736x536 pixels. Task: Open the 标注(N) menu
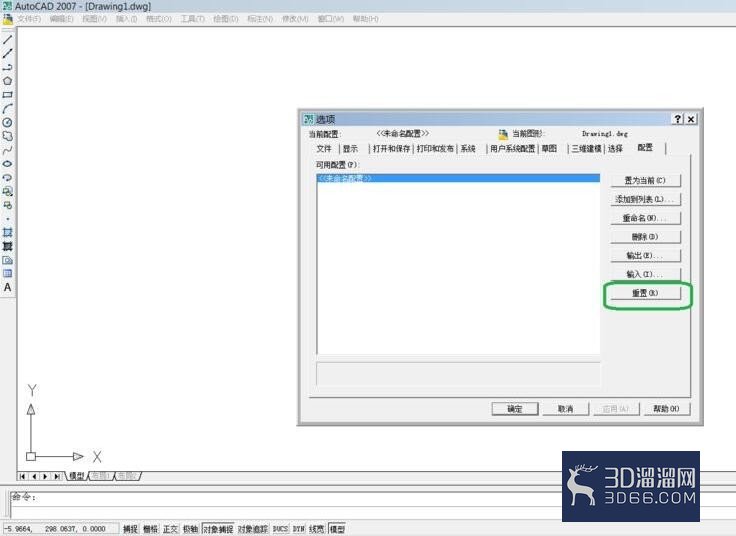(x=260, y=19)
